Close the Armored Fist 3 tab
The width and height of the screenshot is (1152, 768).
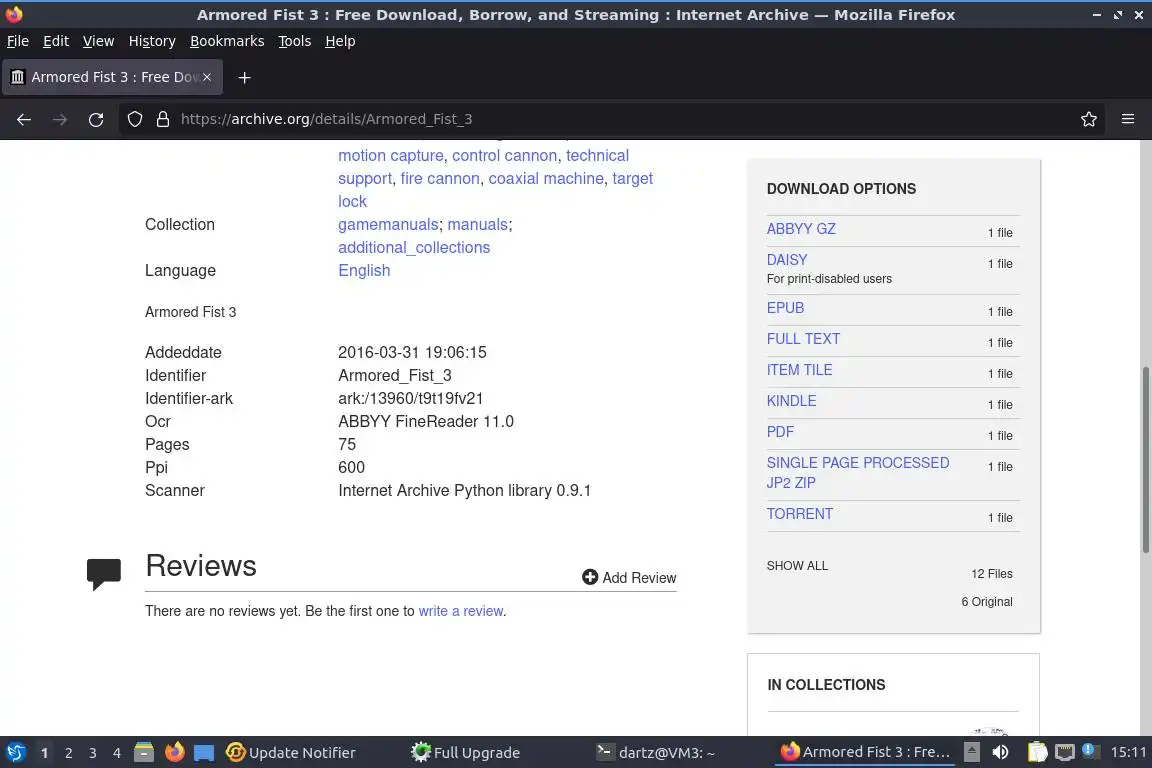click(207, 76)
